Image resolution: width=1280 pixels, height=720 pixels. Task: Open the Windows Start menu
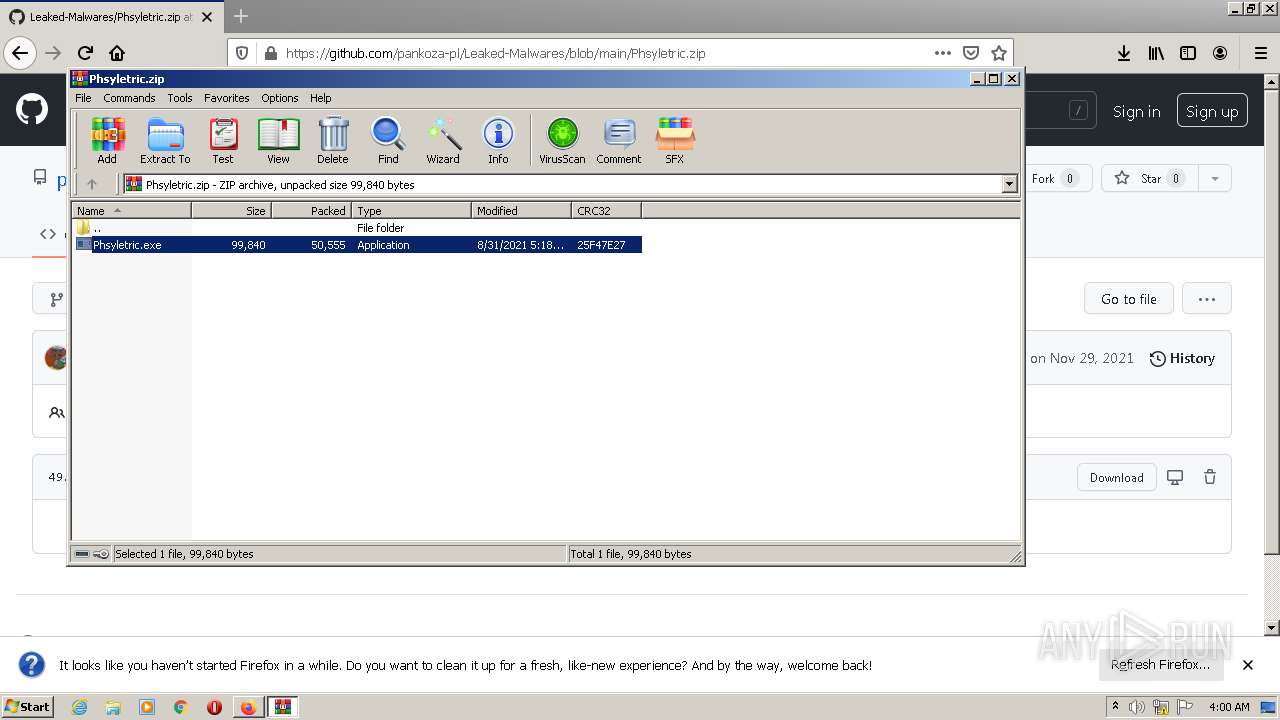click(x=27, y=707)
